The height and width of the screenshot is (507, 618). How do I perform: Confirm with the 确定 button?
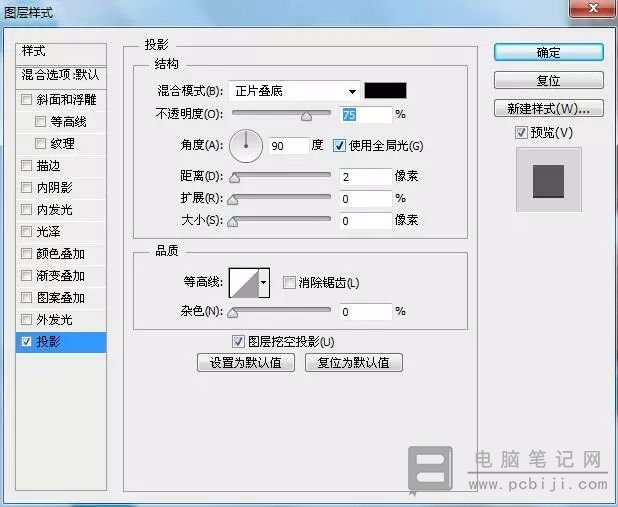(x=549, y=52)
